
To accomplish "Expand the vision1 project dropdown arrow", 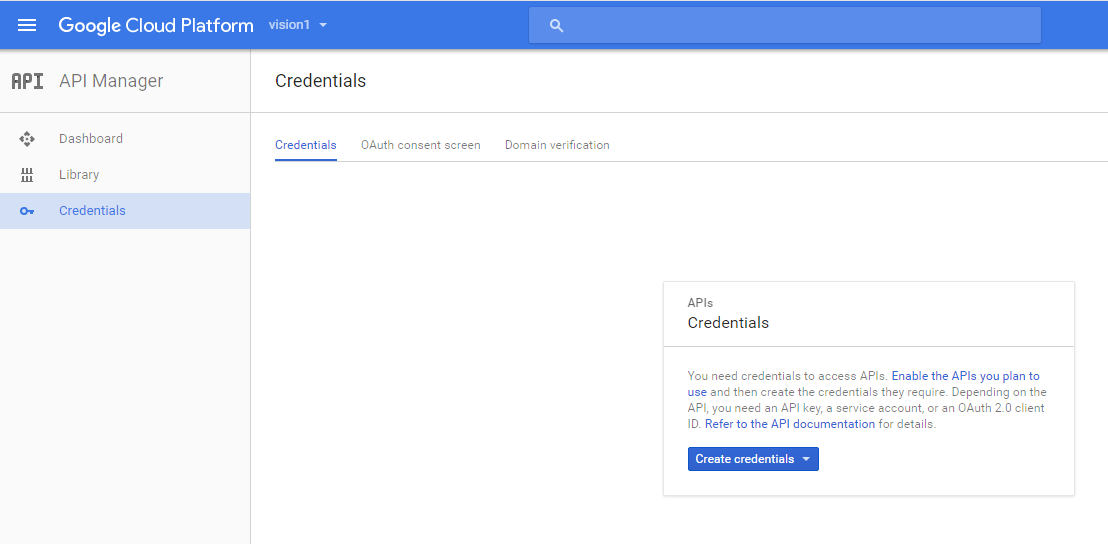I will point(324,25).
